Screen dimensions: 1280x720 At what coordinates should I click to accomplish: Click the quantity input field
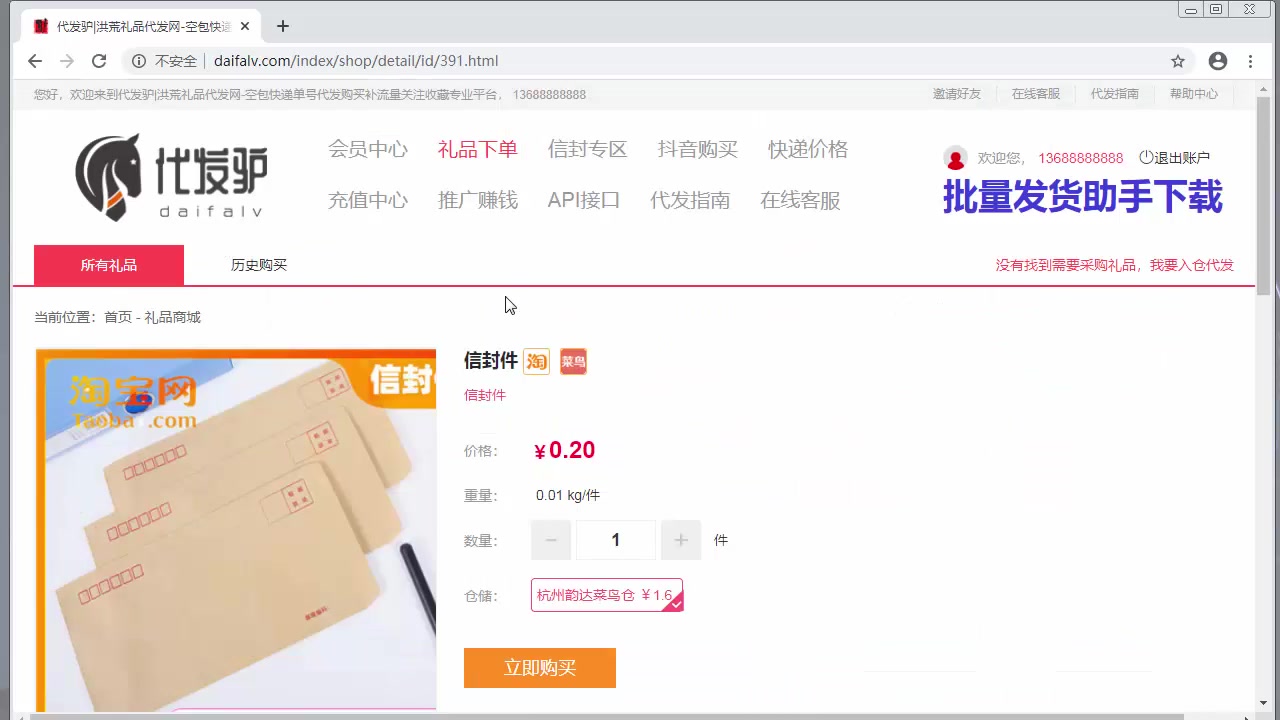(x=616, y=540)
